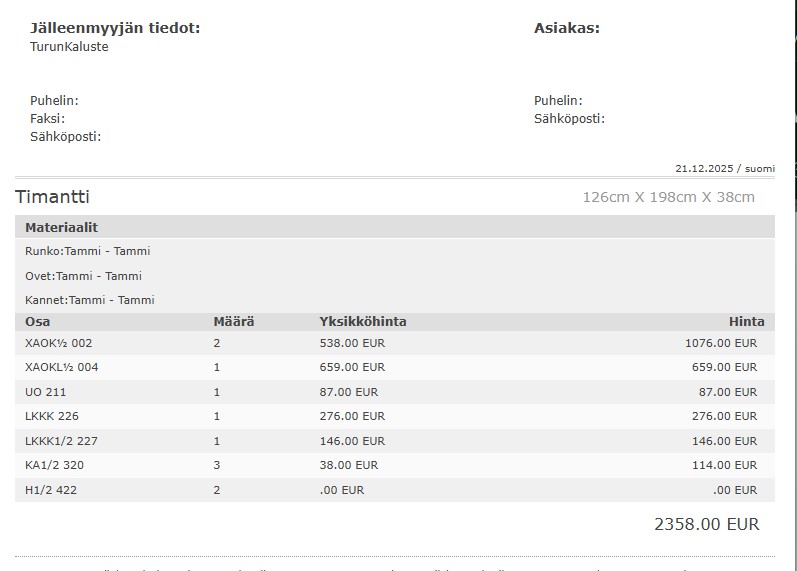Screen dimensions: 797x571
Task: Click the date 21.12.2025 / suomi
Action: point(724,168)
